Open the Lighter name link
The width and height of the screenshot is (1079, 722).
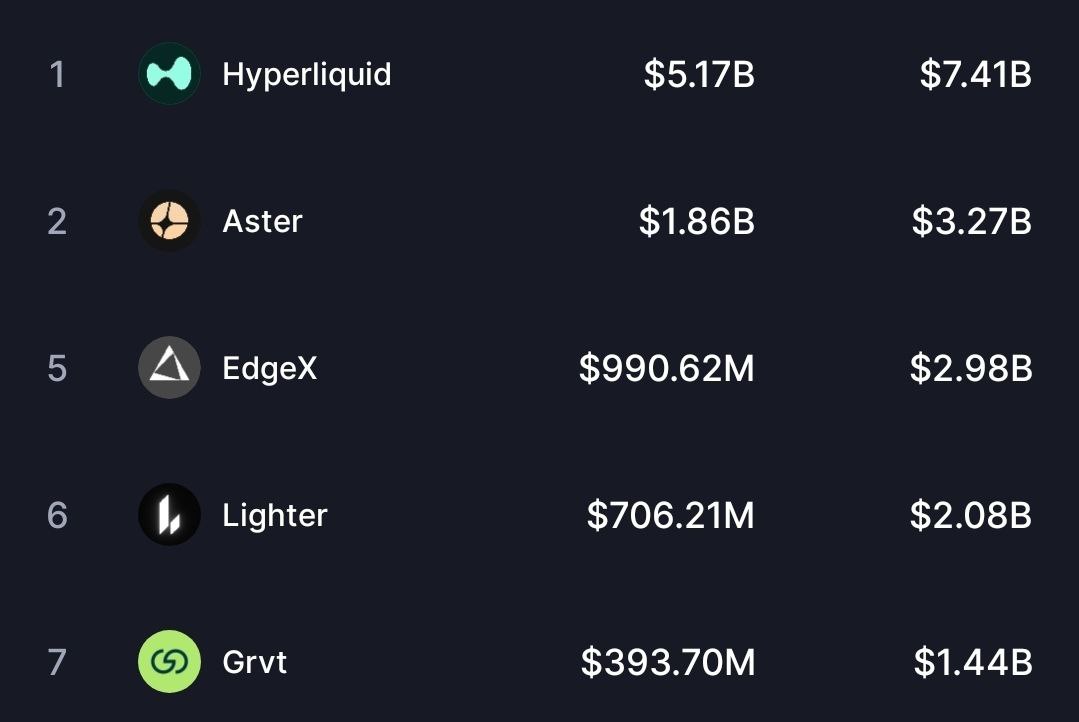pos(275,515)
